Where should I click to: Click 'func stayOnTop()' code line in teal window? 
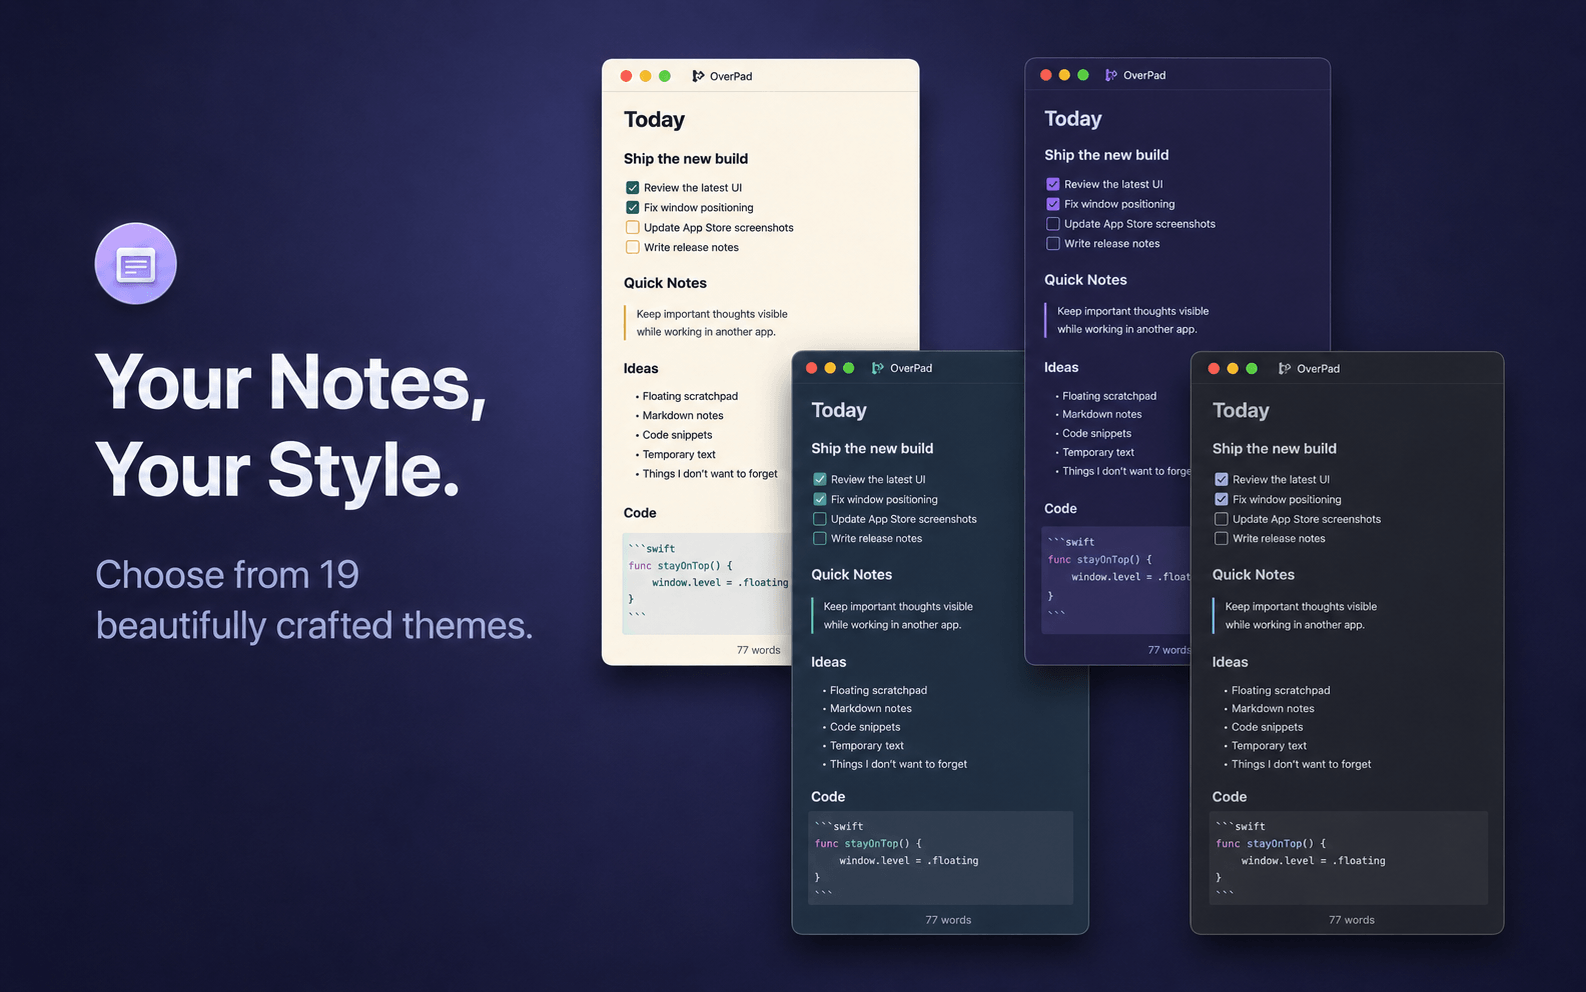click(868, 843)
